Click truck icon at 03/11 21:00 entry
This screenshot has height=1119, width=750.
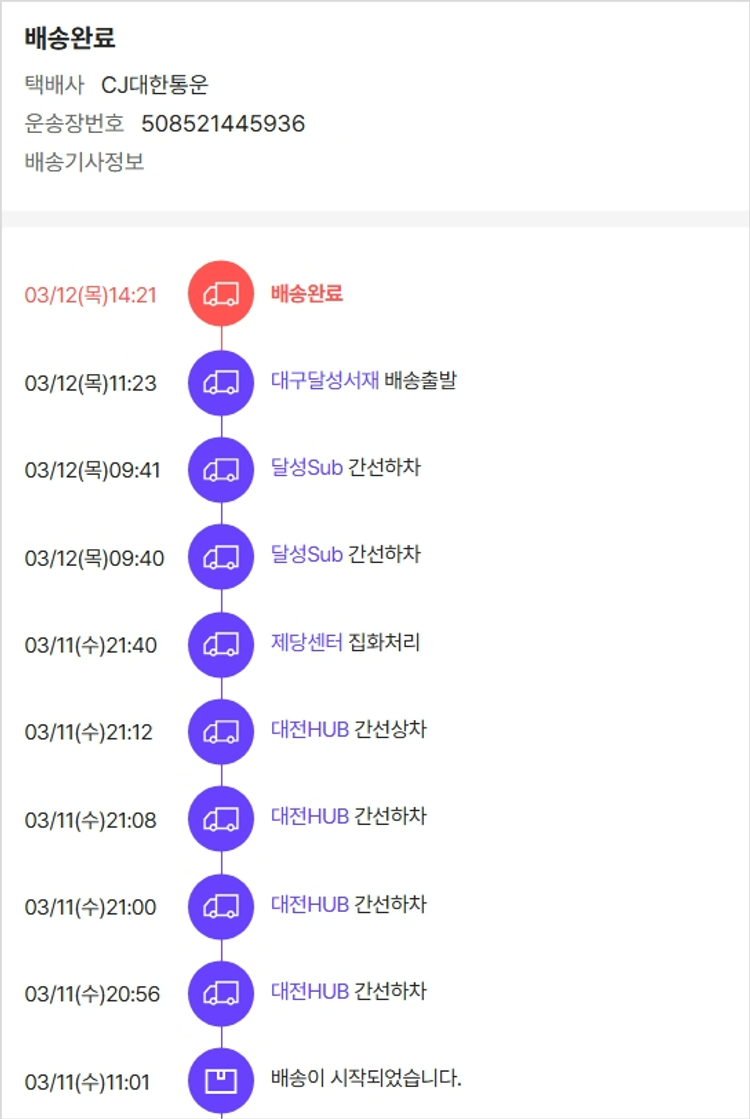pyautogui.click(x=221, y=906)
